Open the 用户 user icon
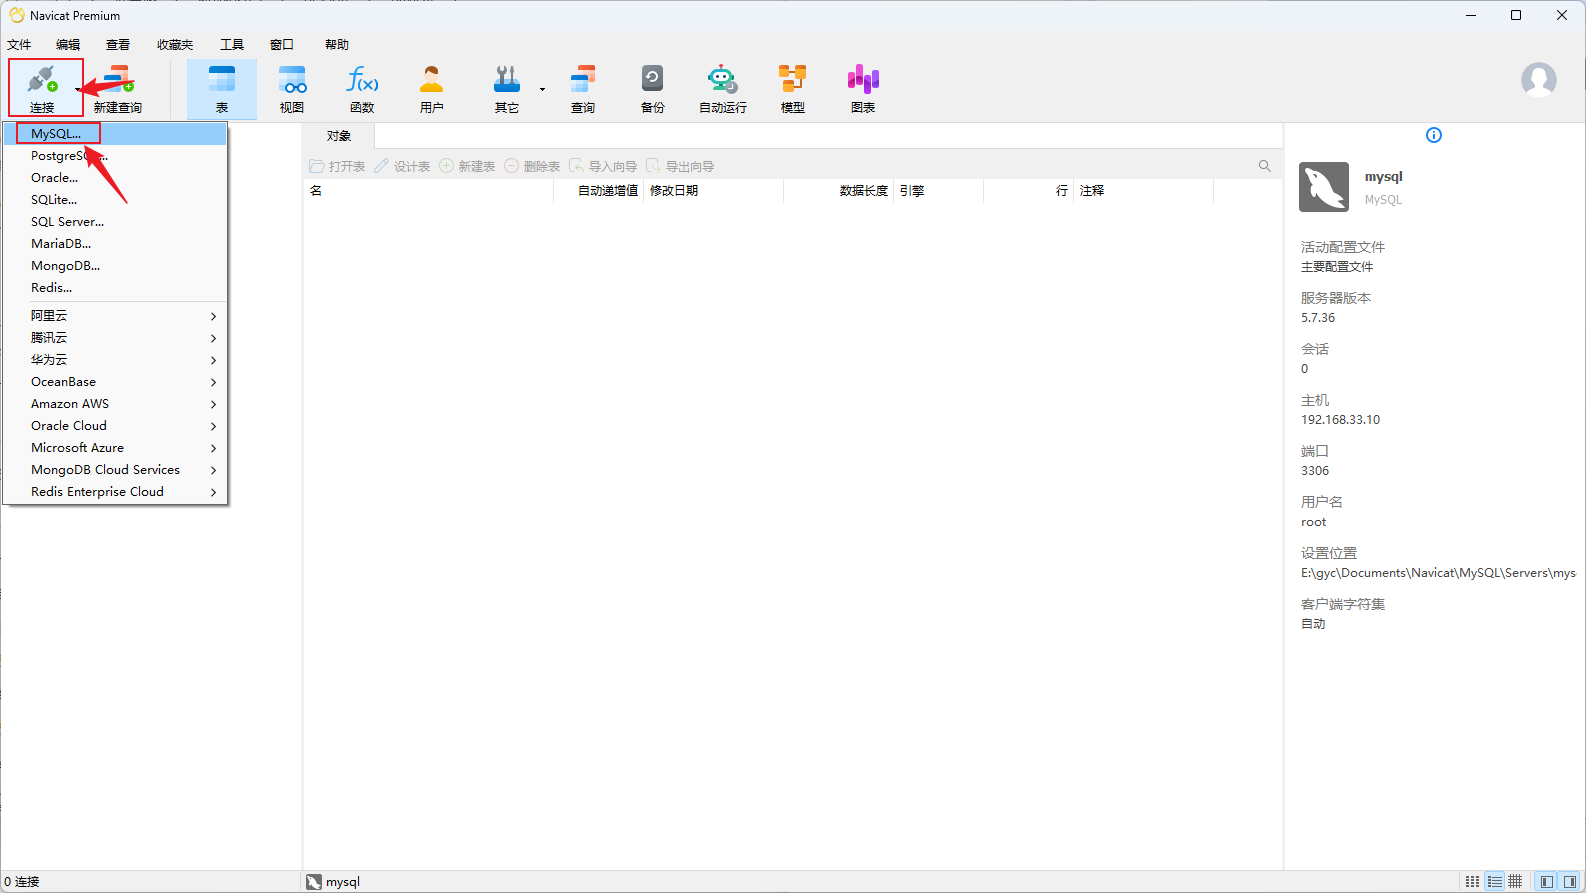1586x893 pixels. point(432,88)
